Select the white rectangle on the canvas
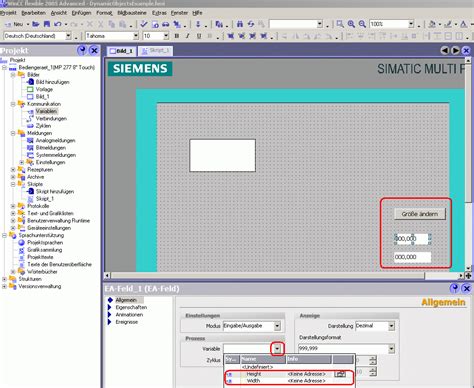The height and width of the screenshot is (388, 474). click(x=222, y=156)
